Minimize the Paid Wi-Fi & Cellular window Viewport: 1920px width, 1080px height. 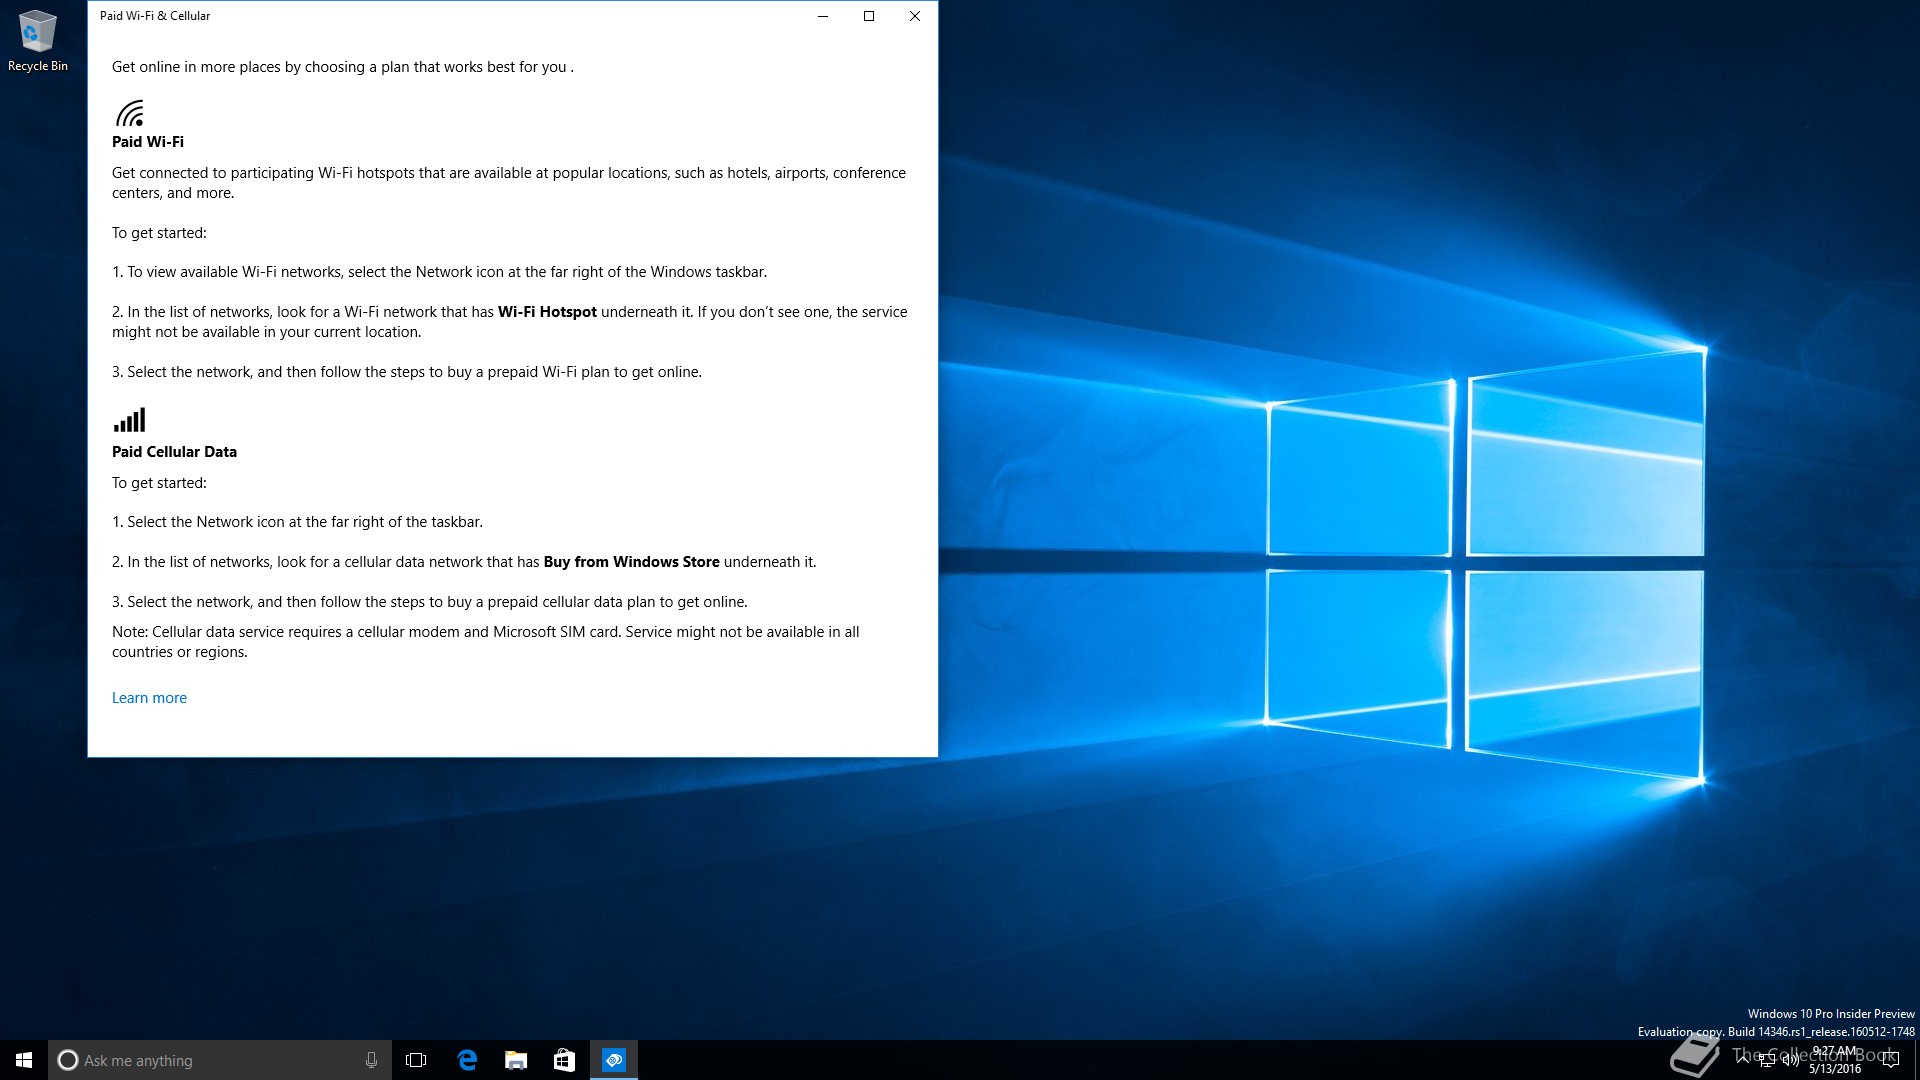pos(823,16)
